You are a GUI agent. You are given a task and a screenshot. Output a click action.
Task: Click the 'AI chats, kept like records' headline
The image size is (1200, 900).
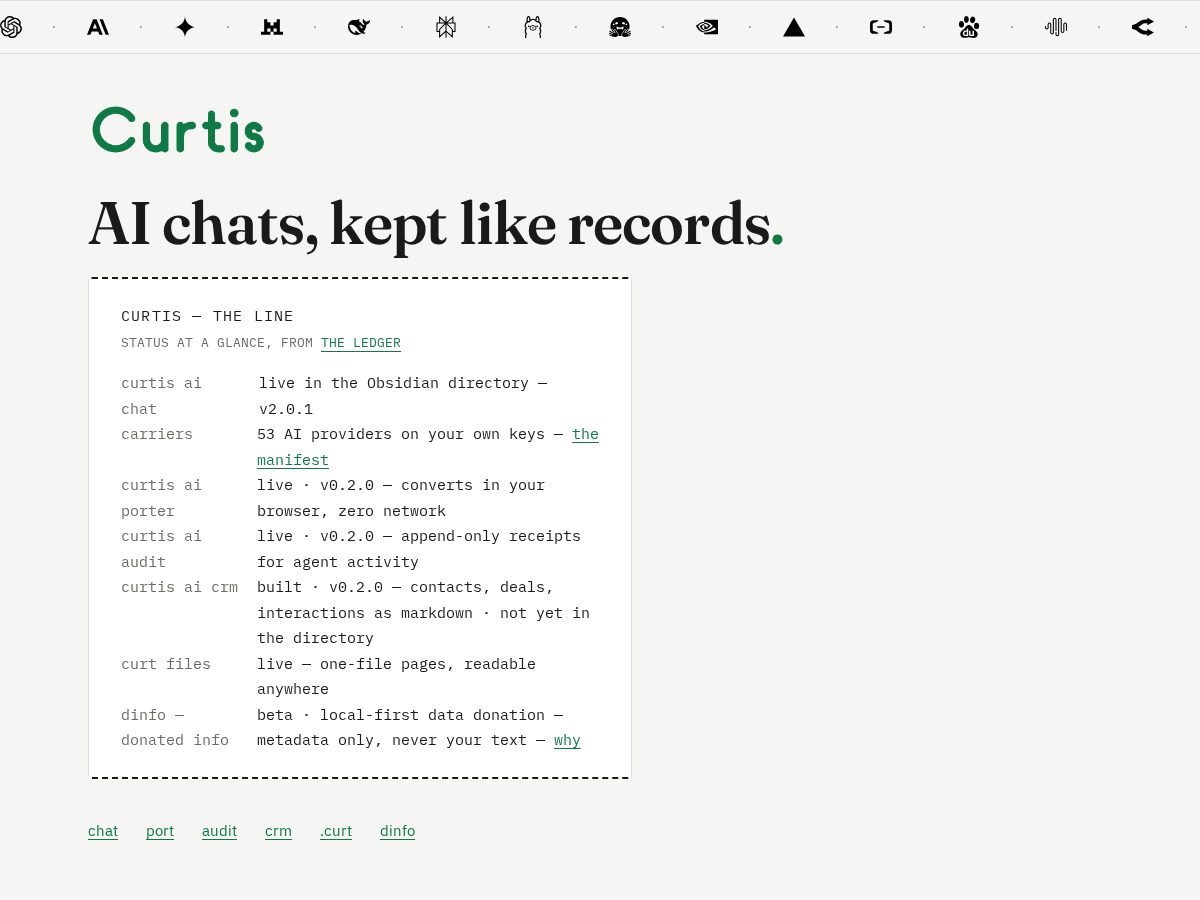pos(436,224)
